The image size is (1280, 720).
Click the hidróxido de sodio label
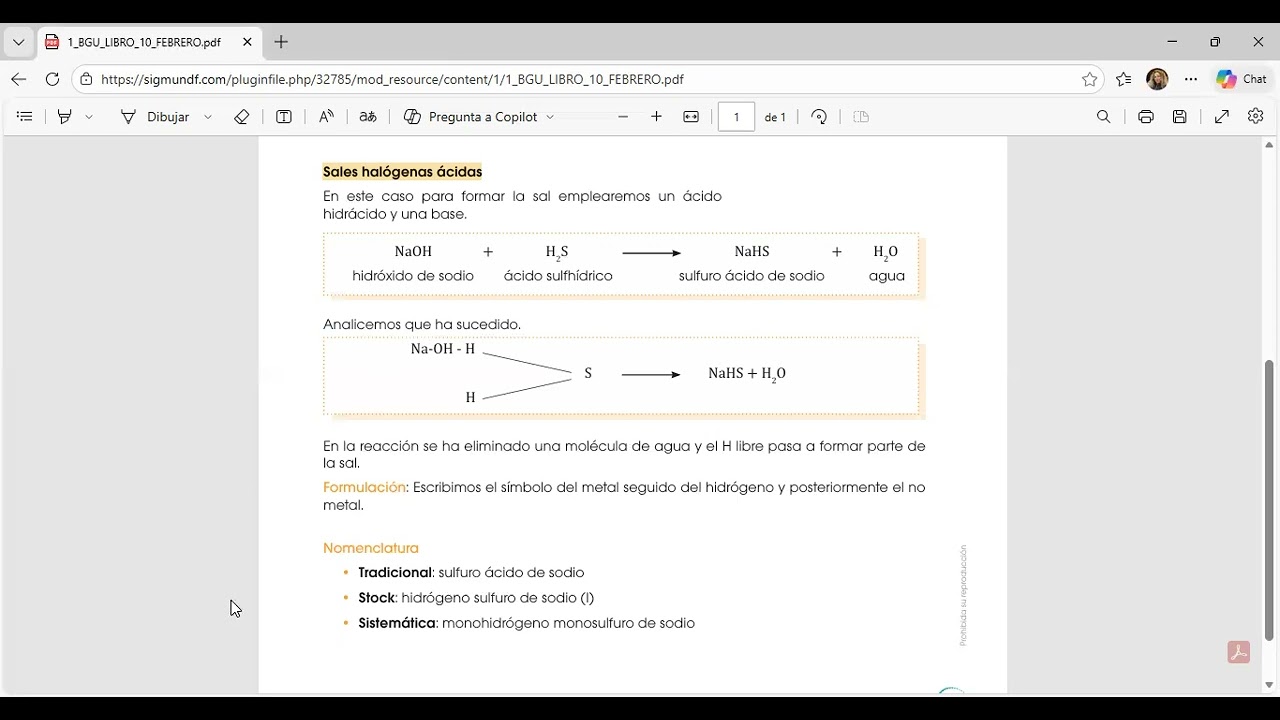coord(413,276)
